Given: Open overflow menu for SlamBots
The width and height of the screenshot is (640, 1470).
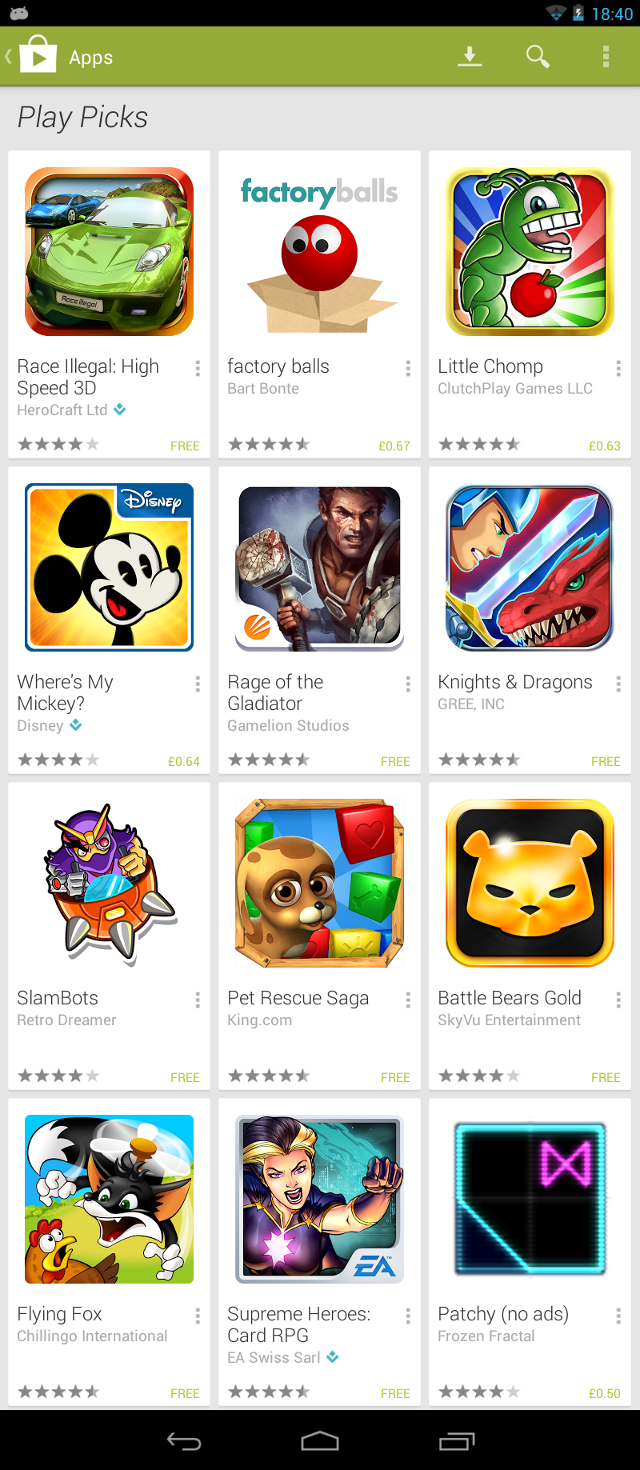Looking at the screenshot, I should pyautogui.click(x=197, y=1001).
